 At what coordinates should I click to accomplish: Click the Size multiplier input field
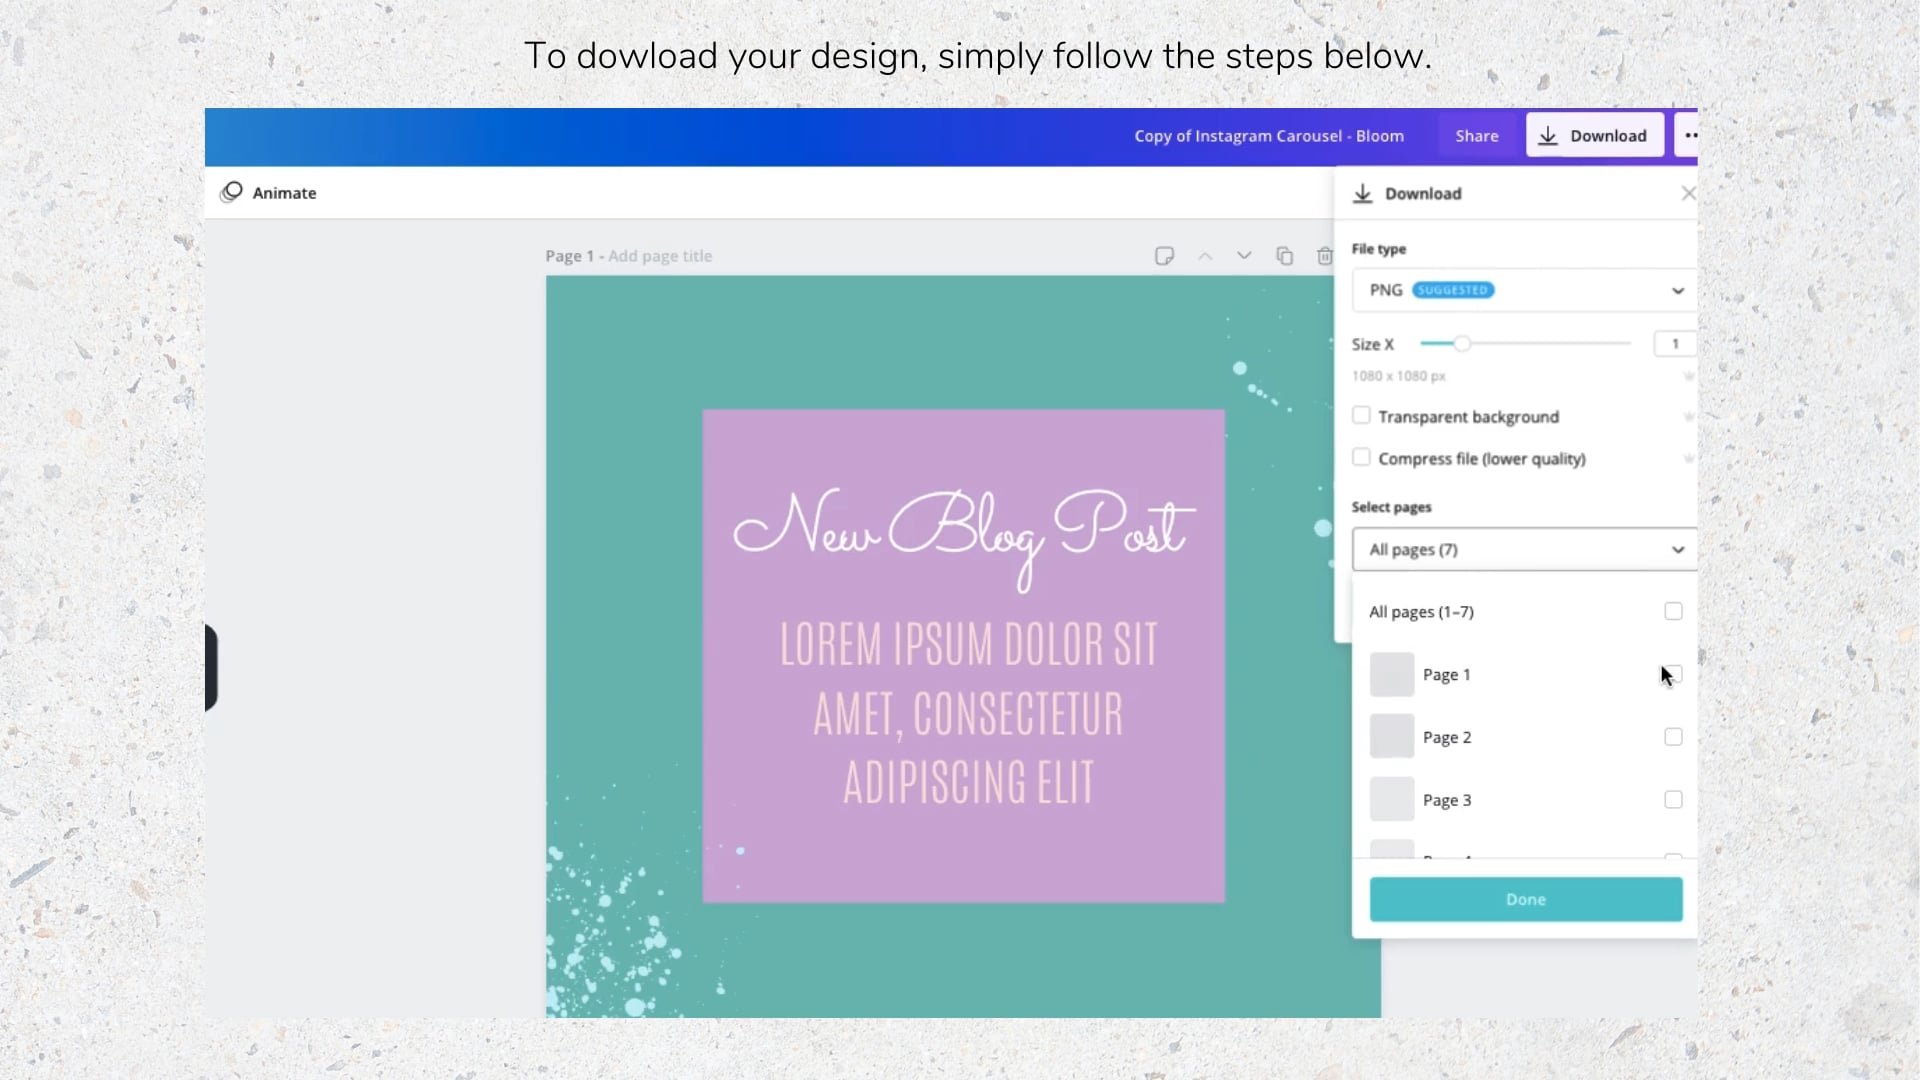coord(1675,343)
